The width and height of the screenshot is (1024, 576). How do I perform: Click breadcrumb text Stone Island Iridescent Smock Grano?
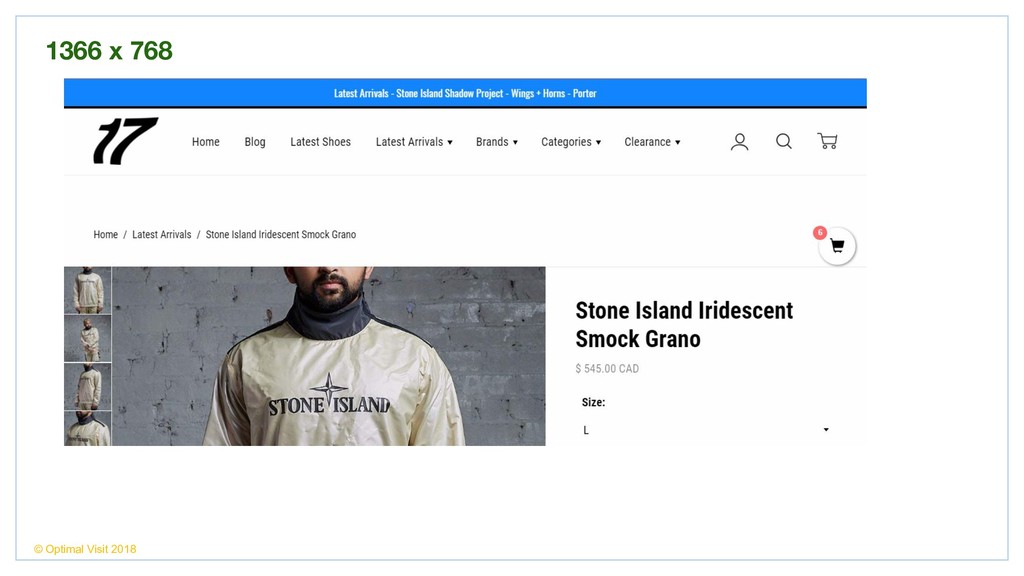tap(281, 234)
